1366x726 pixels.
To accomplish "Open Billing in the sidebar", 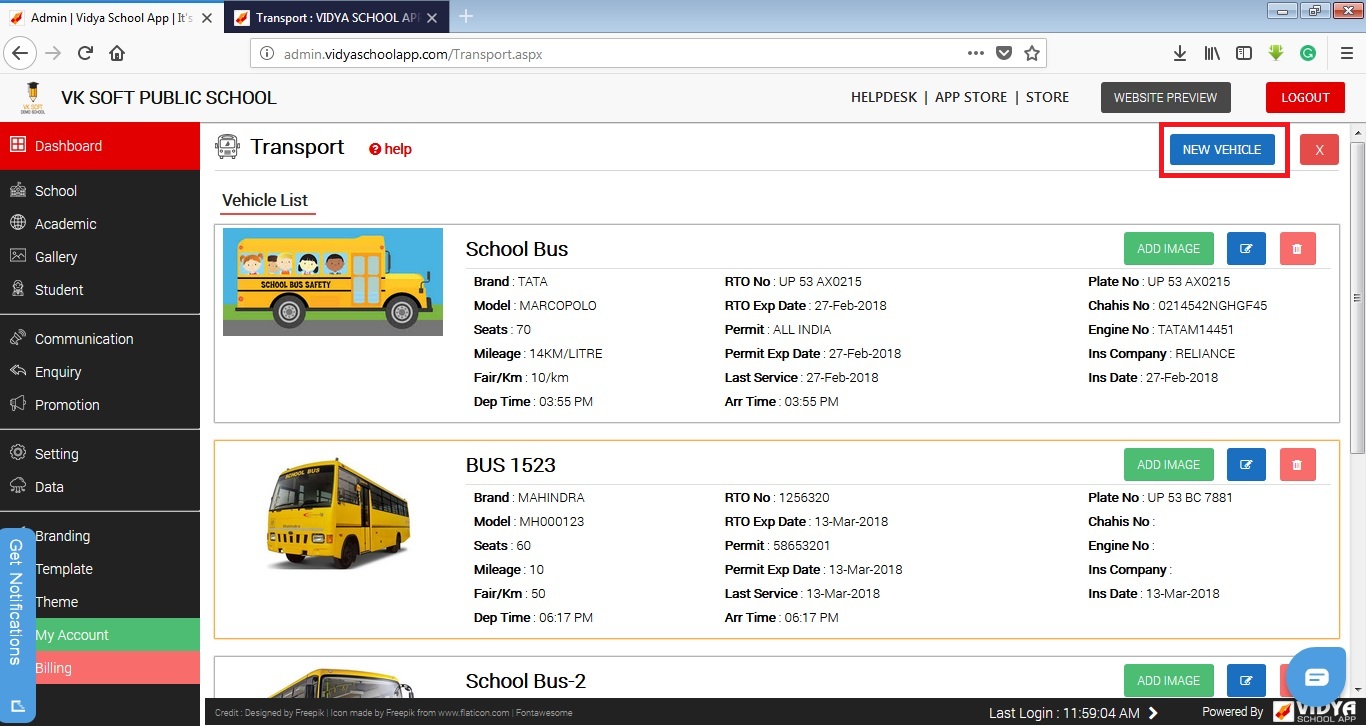I will [100, 668].
